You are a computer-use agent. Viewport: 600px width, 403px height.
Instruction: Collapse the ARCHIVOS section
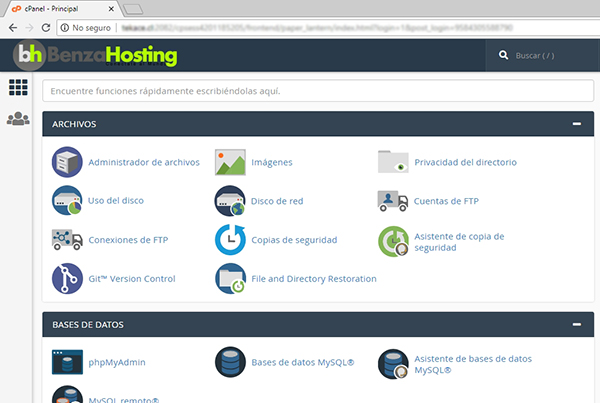[577, 124]
